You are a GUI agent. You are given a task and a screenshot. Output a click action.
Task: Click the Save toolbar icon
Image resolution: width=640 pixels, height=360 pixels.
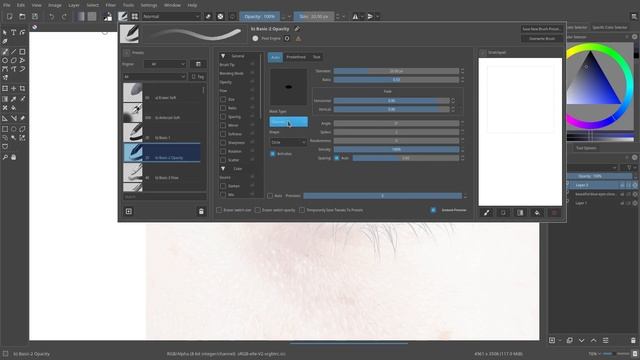(x=35, y=16)
